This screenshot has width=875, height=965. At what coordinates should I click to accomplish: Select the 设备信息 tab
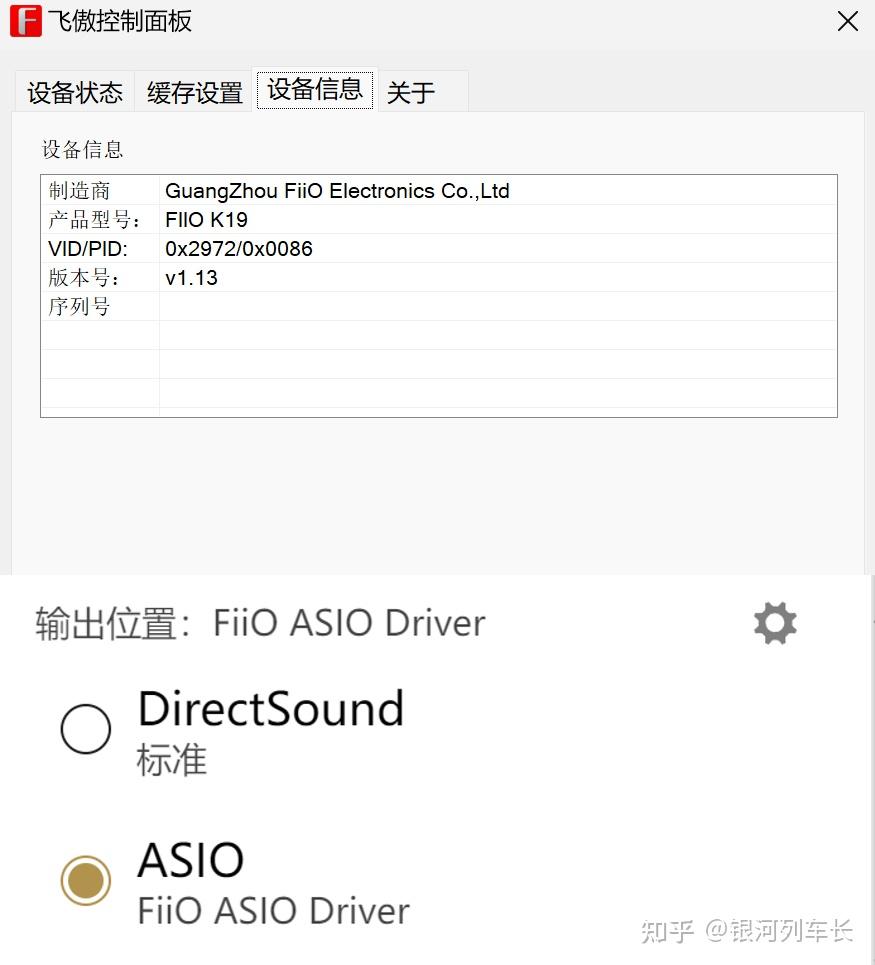click(x=315, y=90)
